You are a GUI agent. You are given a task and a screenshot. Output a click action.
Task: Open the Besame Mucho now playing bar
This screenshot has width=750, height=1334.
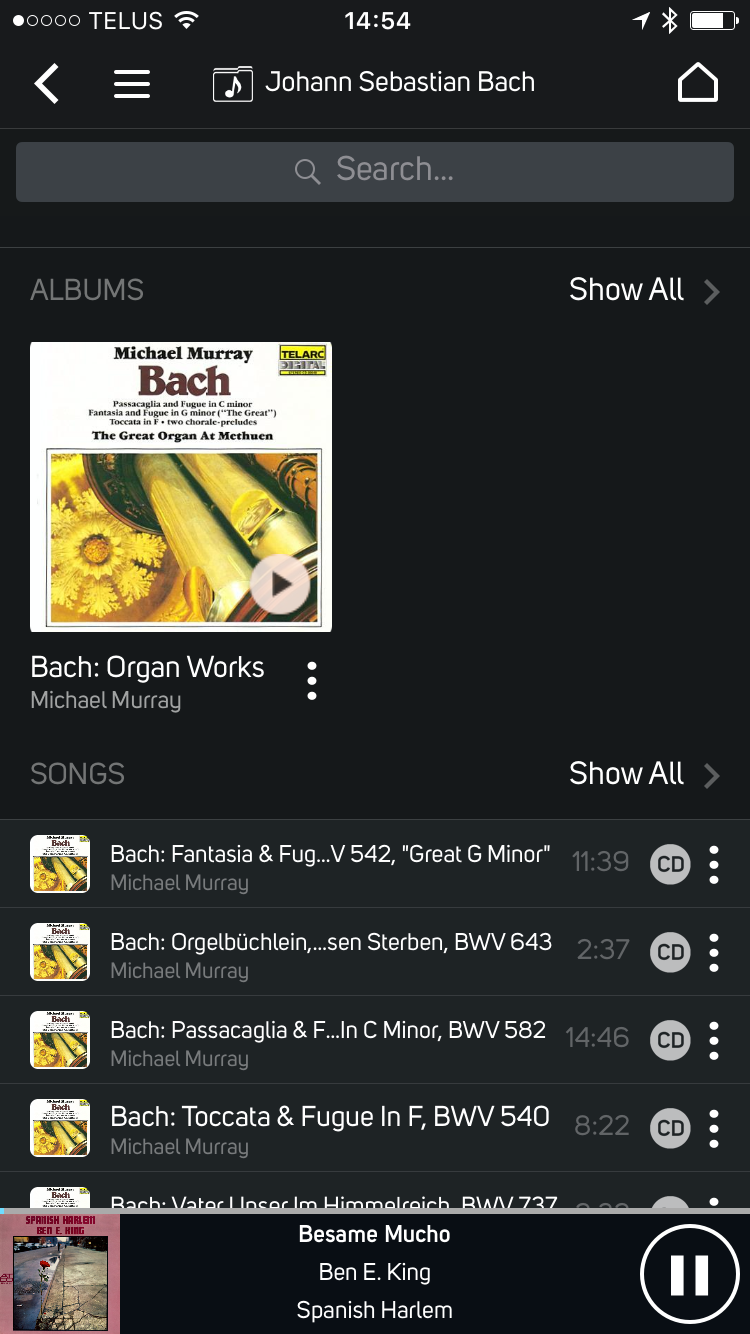click(375, 1272)
